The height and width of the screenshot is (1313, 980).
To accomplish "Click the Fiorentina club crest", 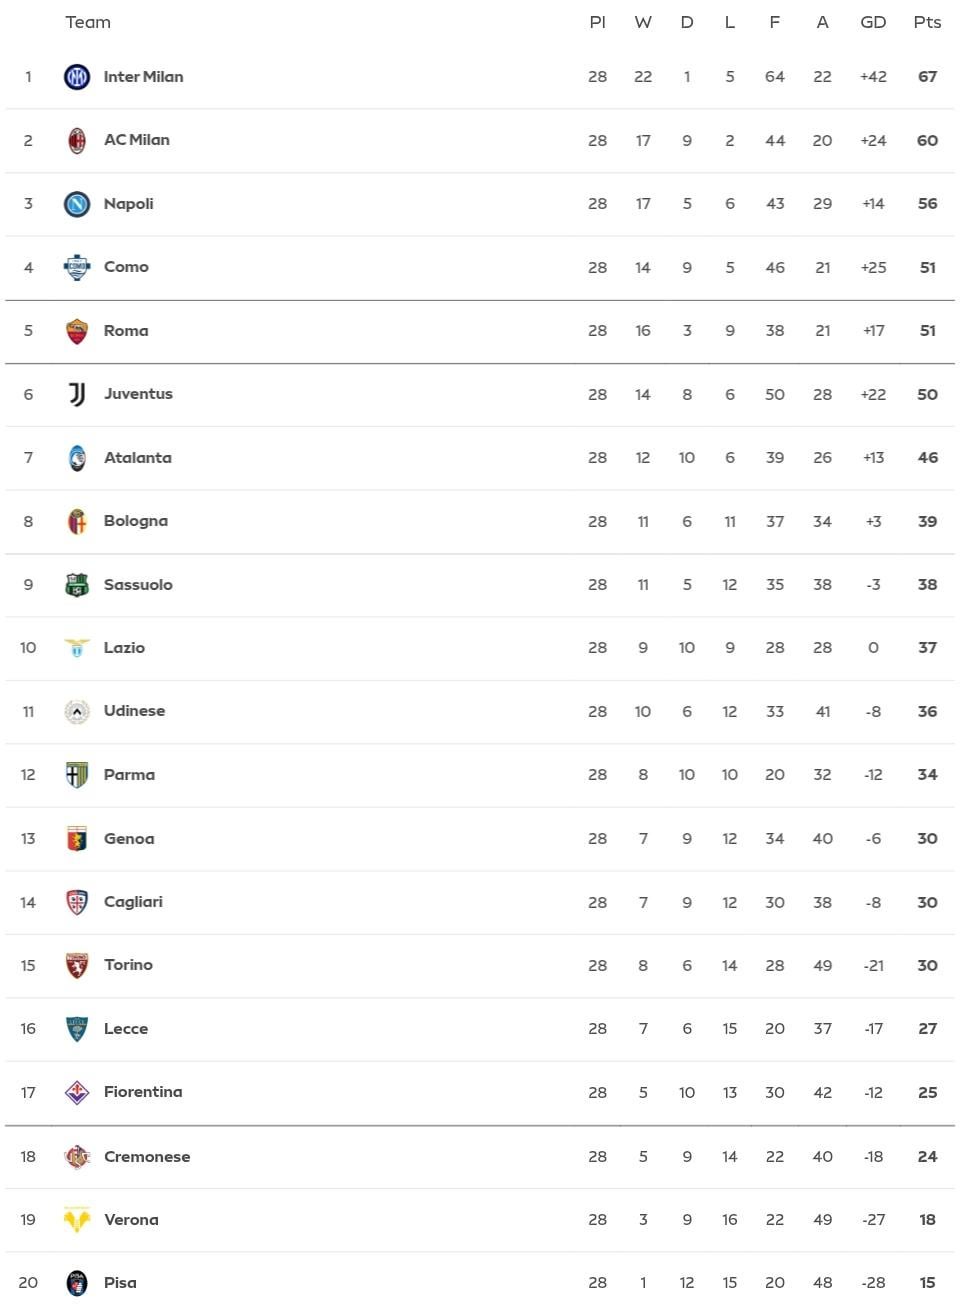I will click(x=77, y=1092).
